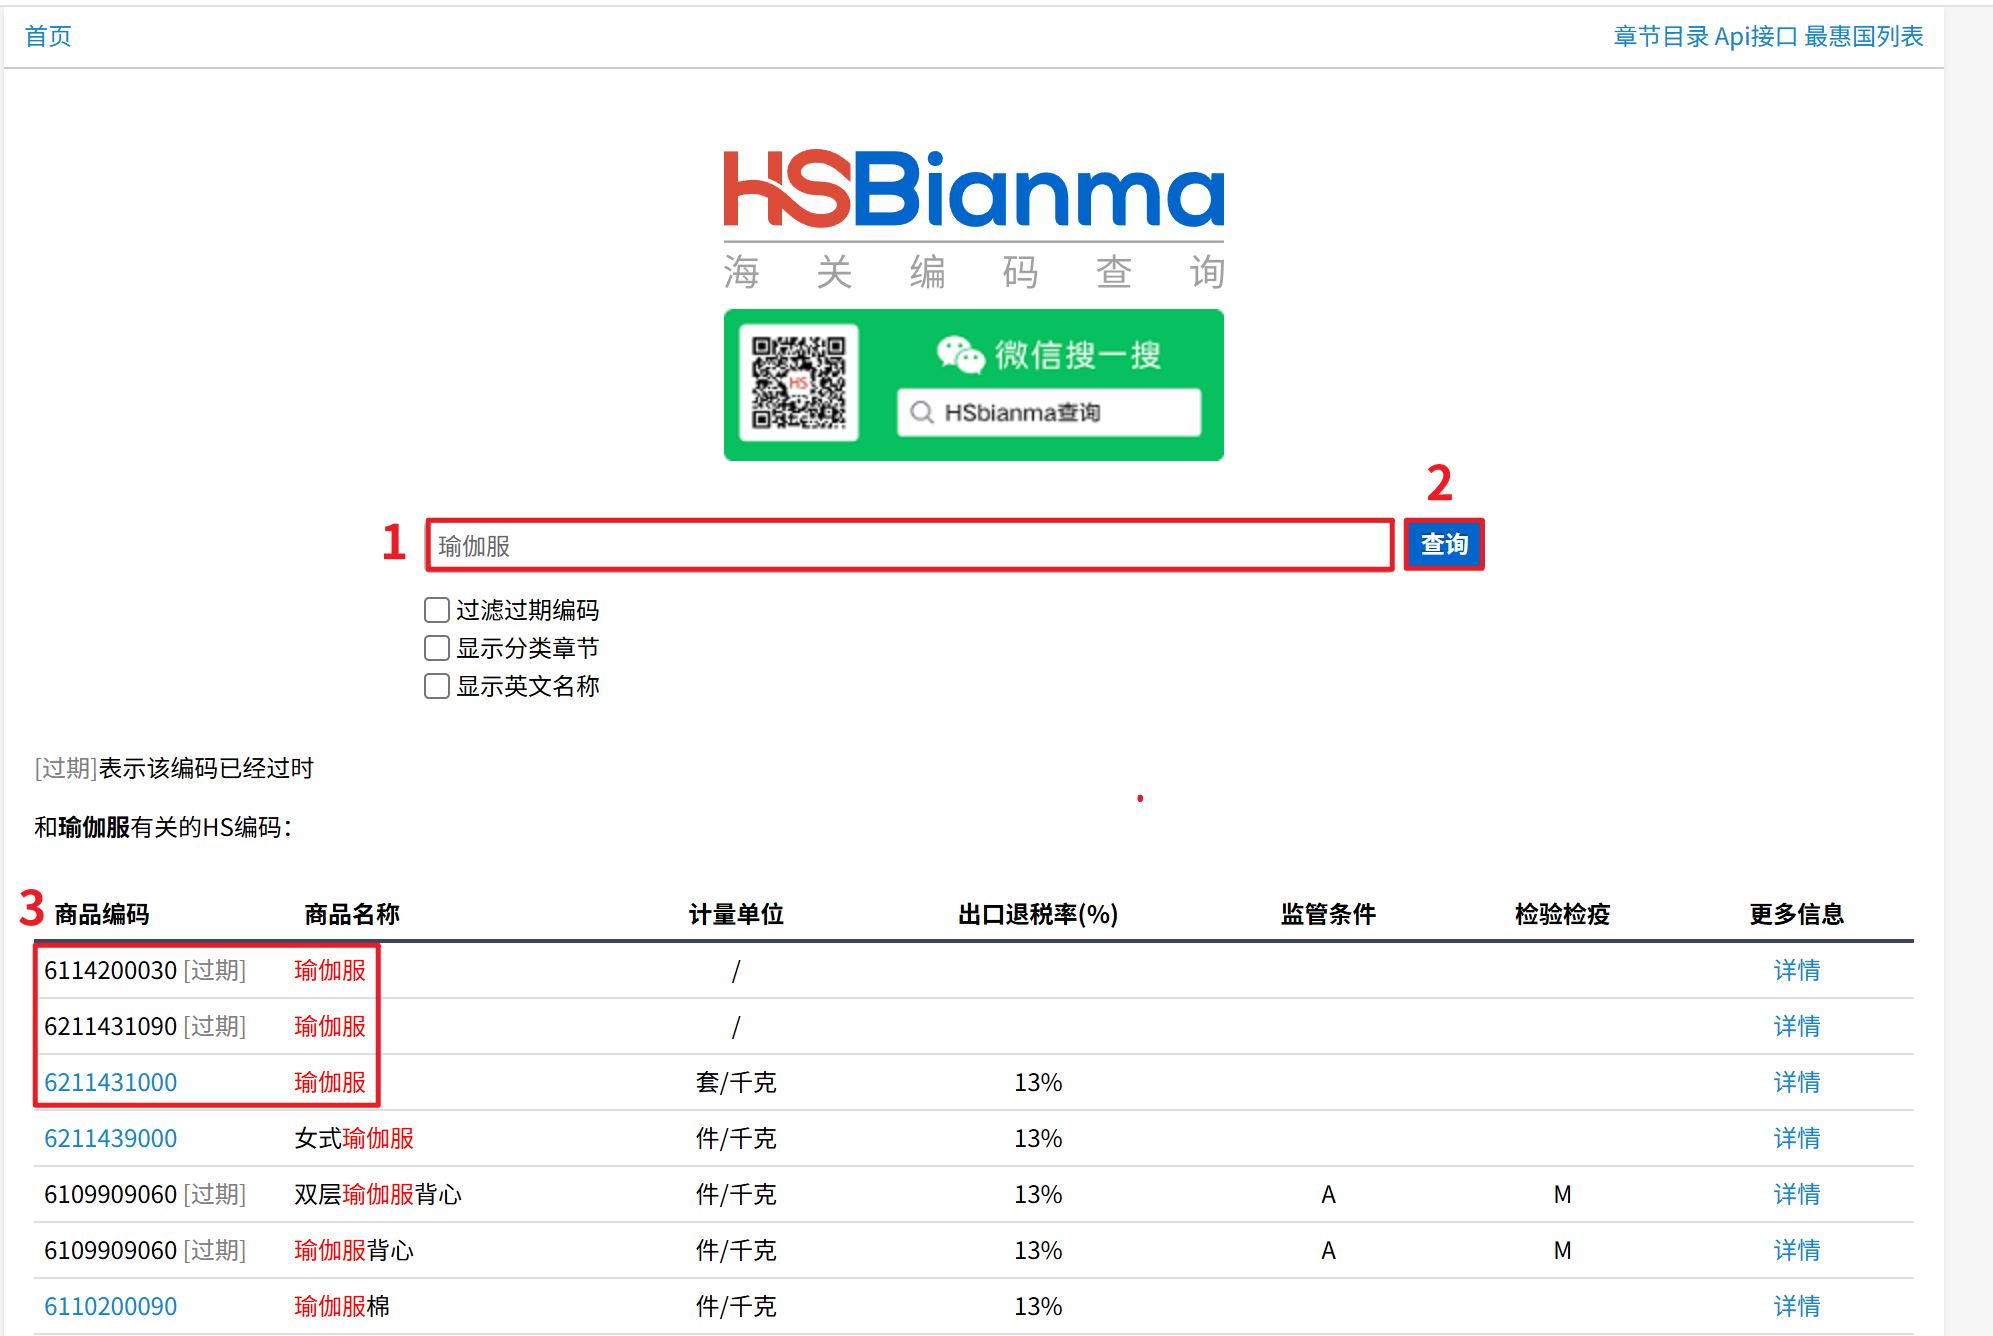This screenshot has height=1336, width=1993.
Task: Go to 首页 in top navigation
Action: point(48,36)
